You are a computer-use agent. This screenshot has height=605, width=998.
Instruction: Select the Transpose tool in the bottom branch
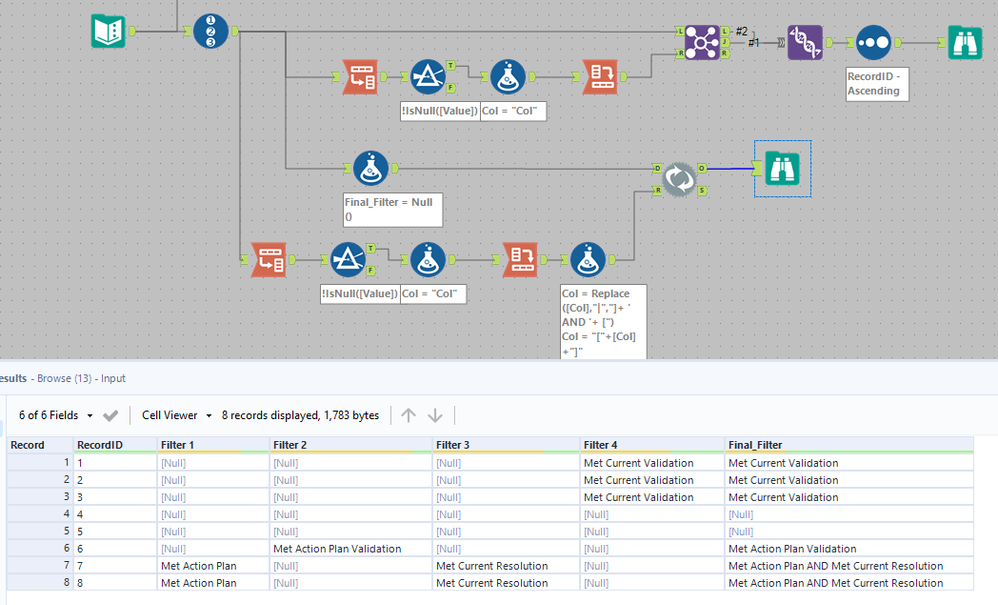pos(269,260)
